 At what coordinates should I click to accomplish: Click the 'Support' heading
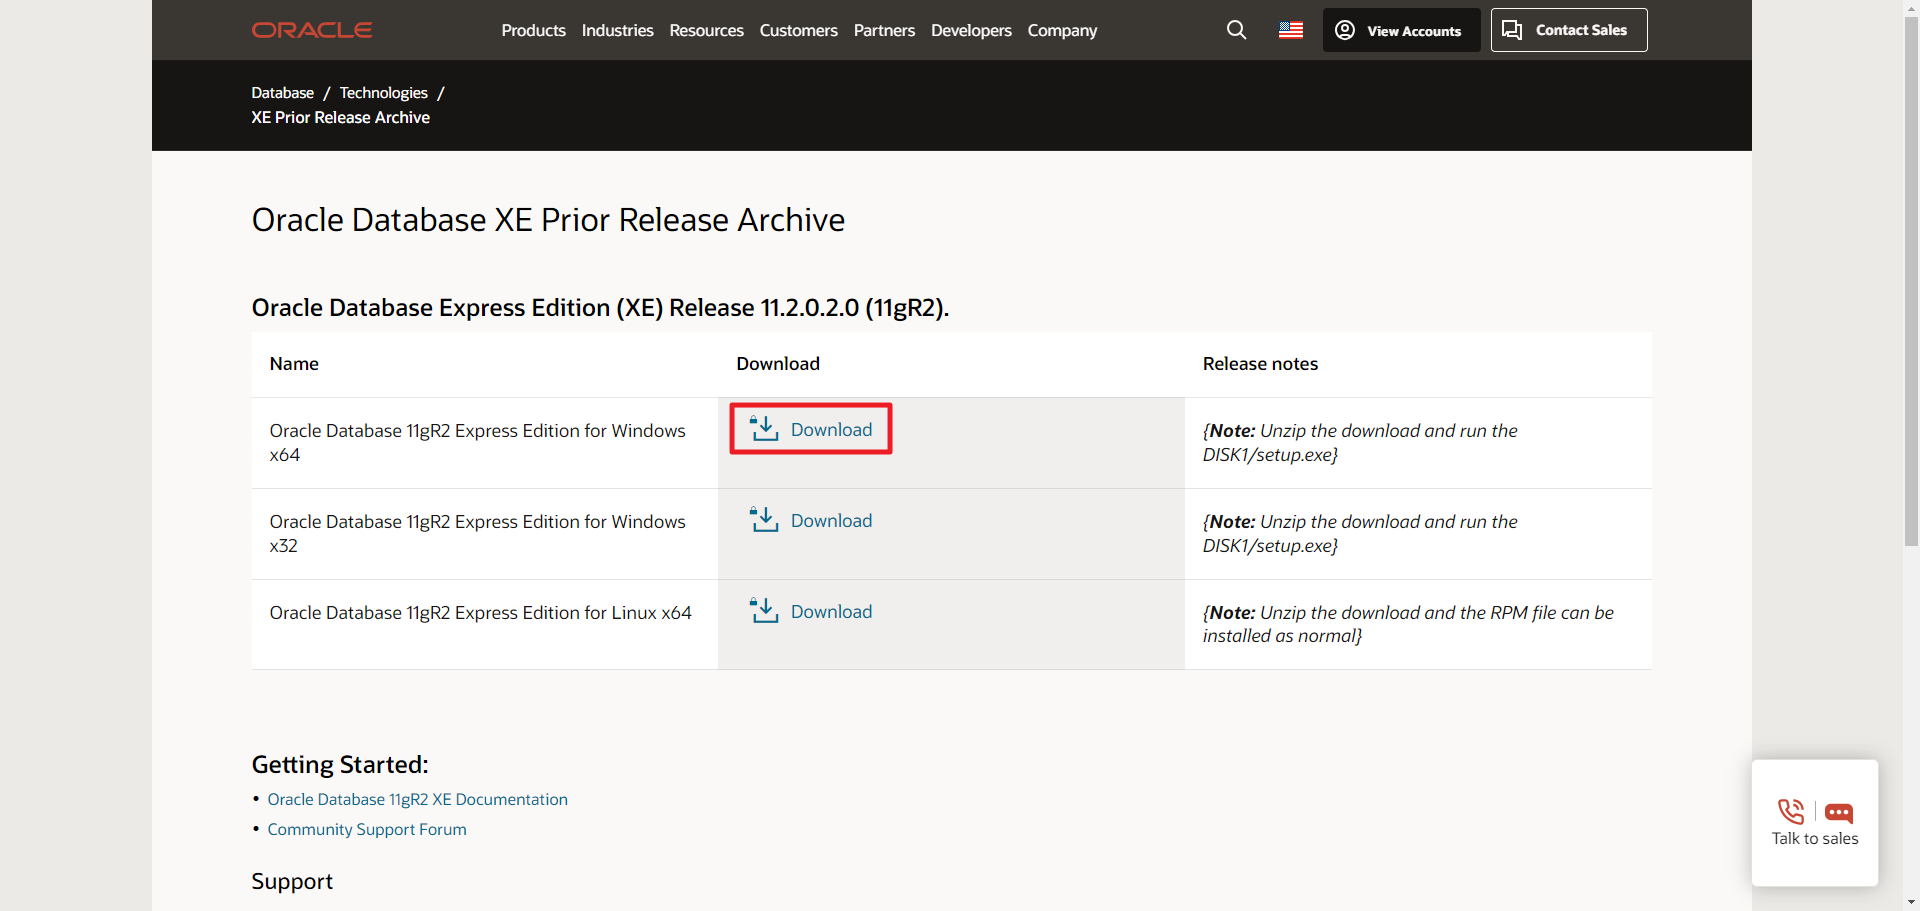click(x=292, y=881)
